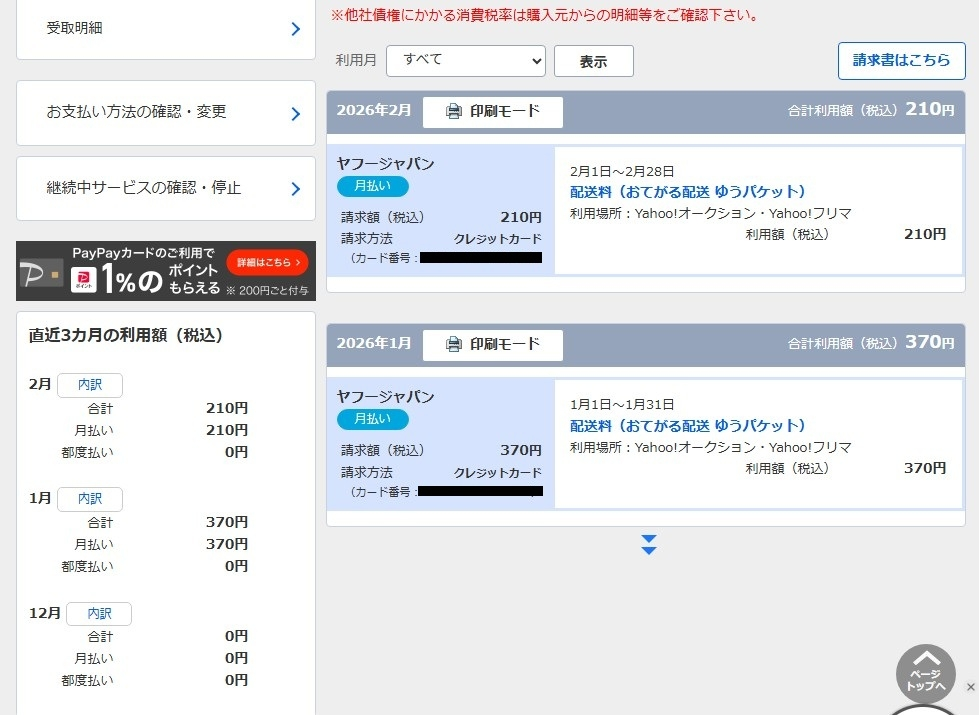Open February 配送料(おてがる配送 ゆうパケット) link
This screenshot has height=715, width=979.
coord(687,192)
